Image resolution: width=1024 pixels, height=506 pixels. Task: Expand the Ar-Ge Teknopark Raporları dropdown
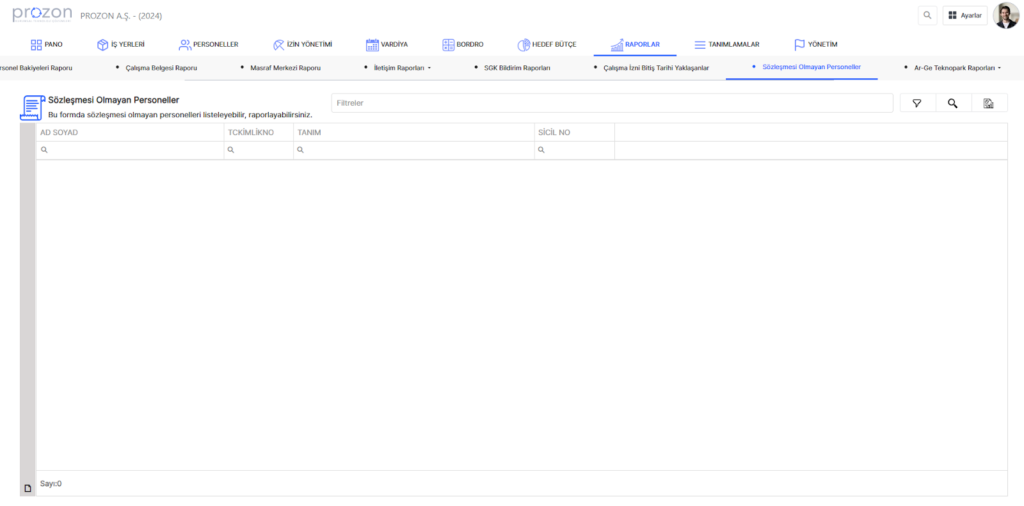pos(955,68)
